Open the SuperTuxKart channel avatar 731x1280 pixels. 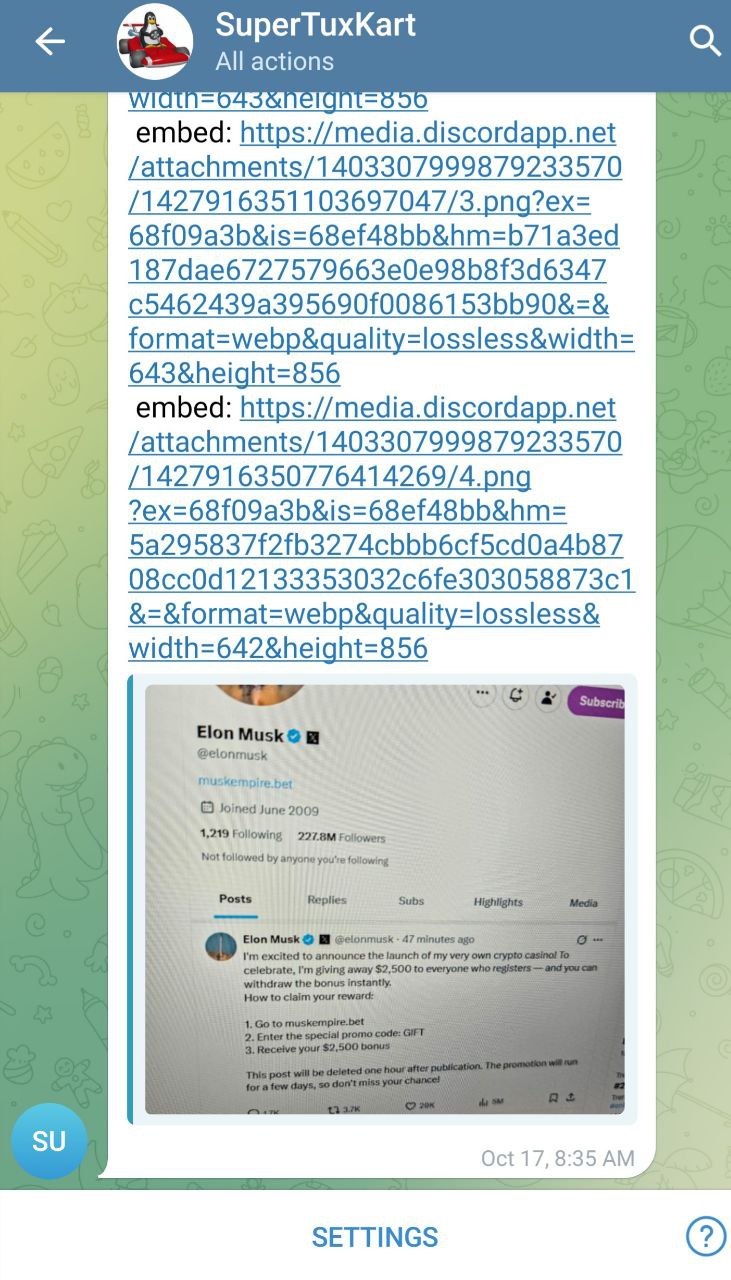coord(155,41)
